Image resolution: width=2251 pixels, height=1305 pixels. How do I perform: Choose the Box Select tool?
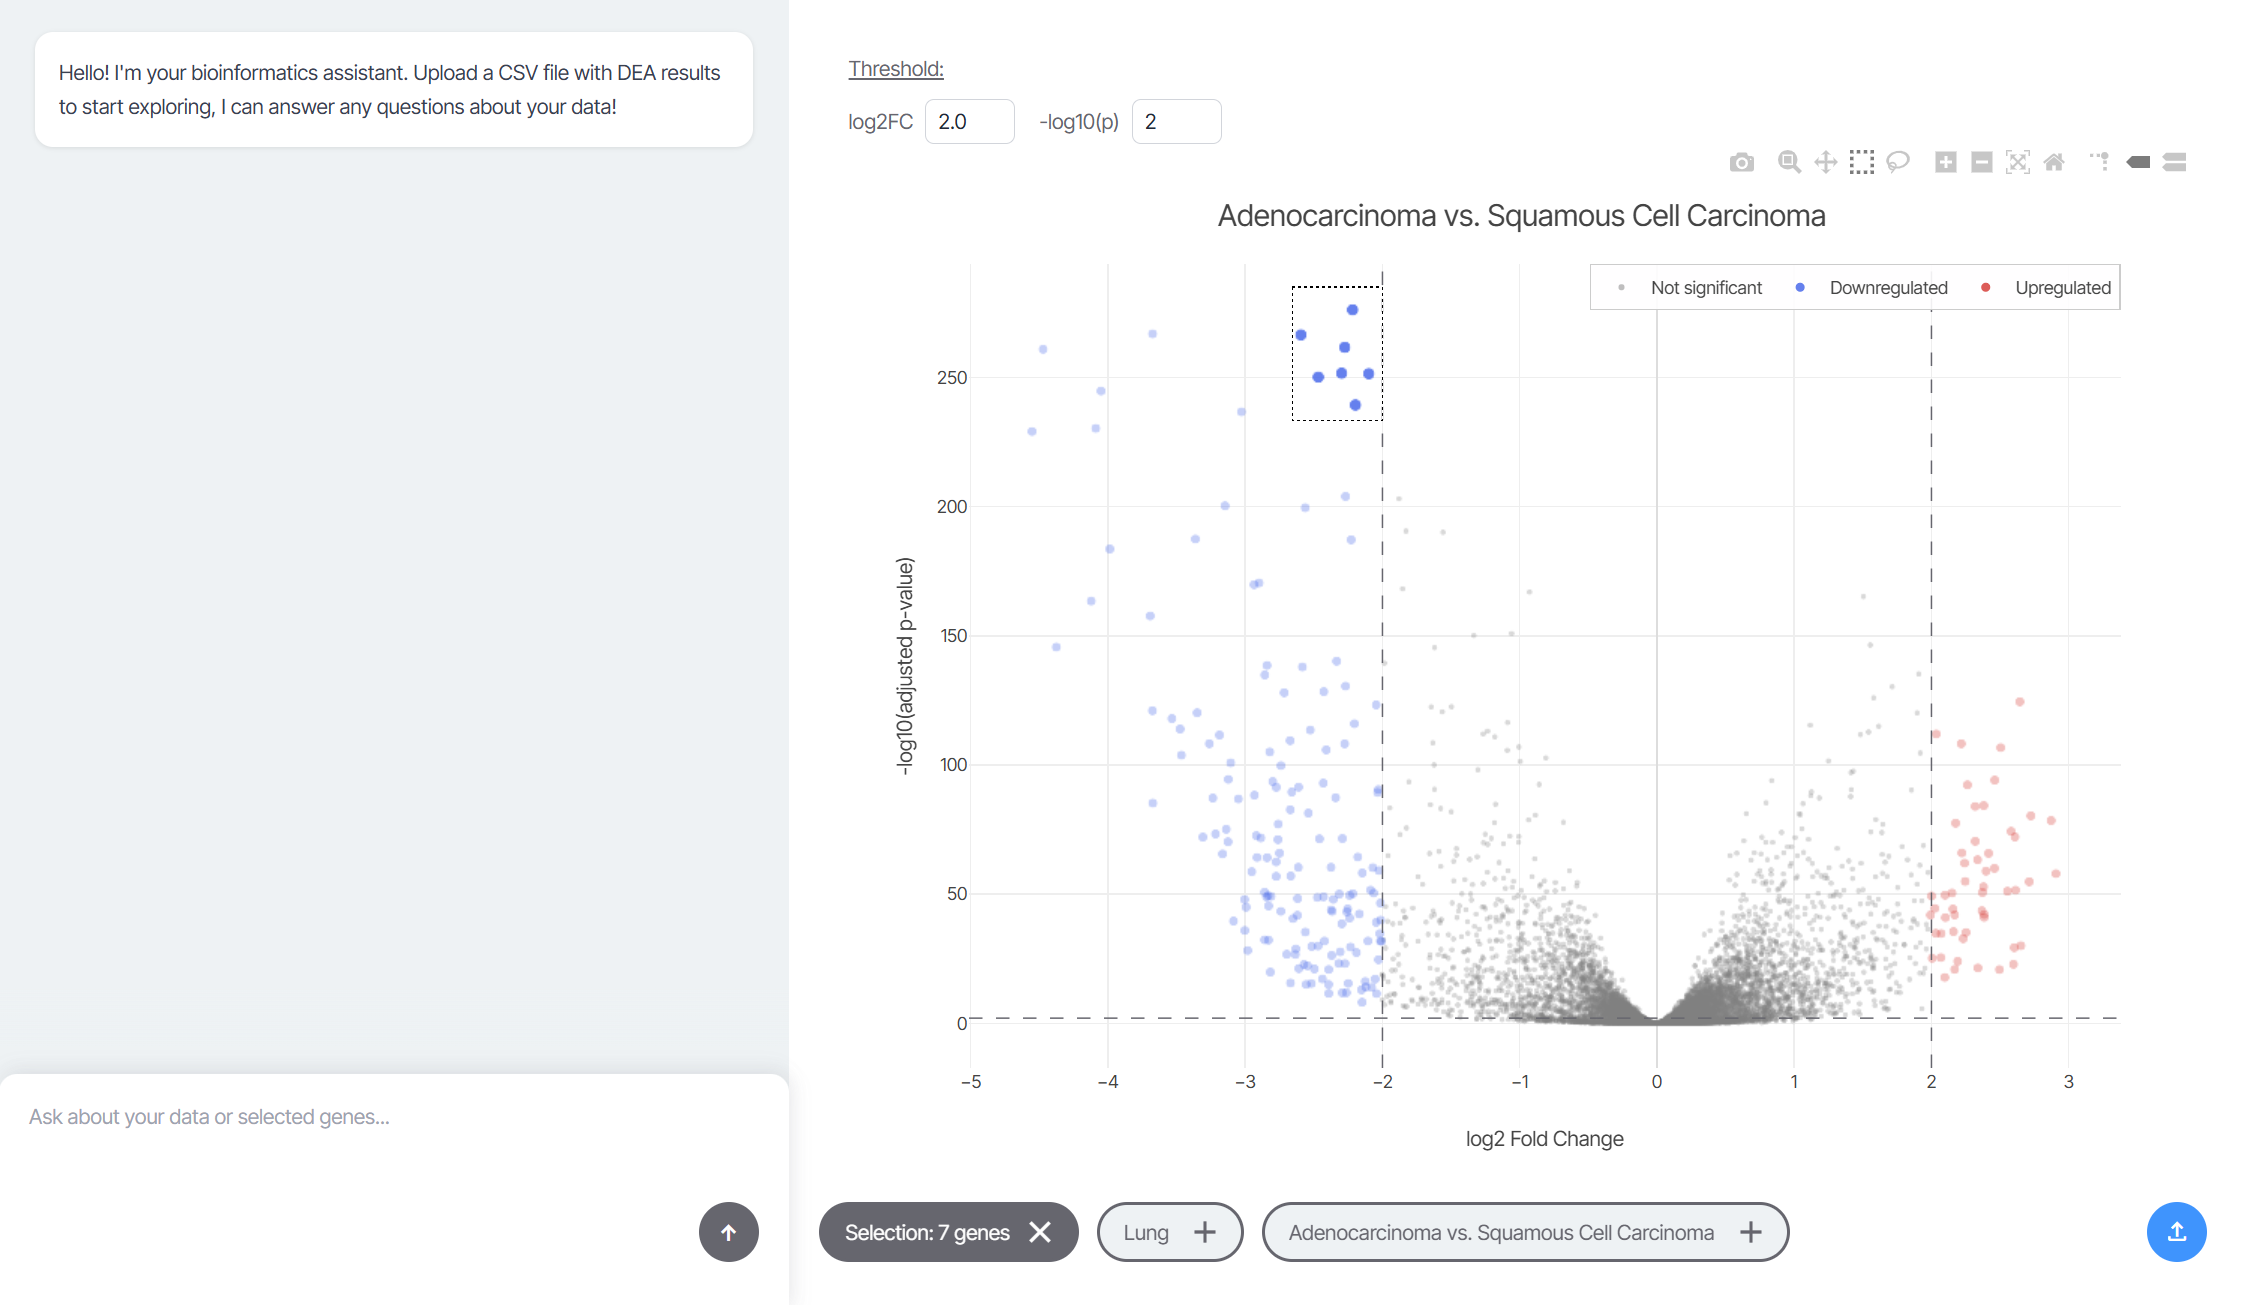(1861, 162)
